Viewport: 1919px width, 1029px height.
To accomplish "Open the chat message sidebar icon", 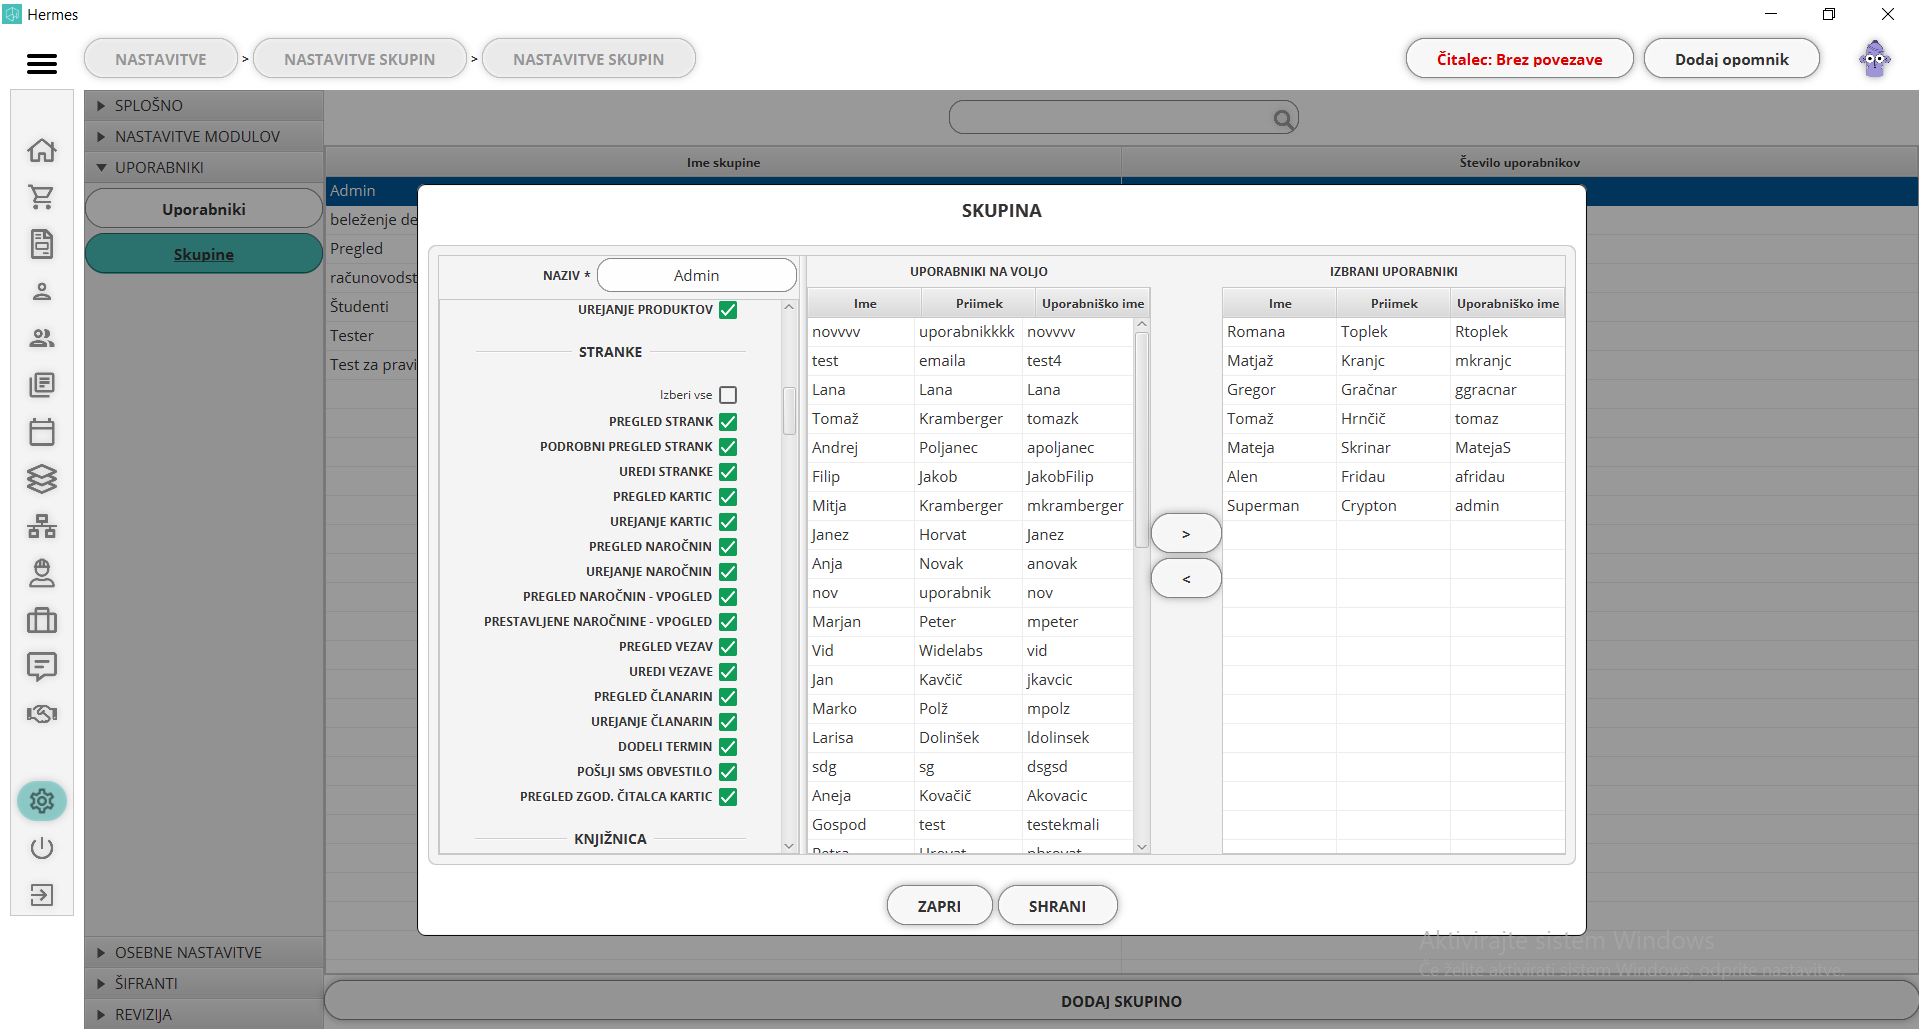I will (x=42, y=667).
